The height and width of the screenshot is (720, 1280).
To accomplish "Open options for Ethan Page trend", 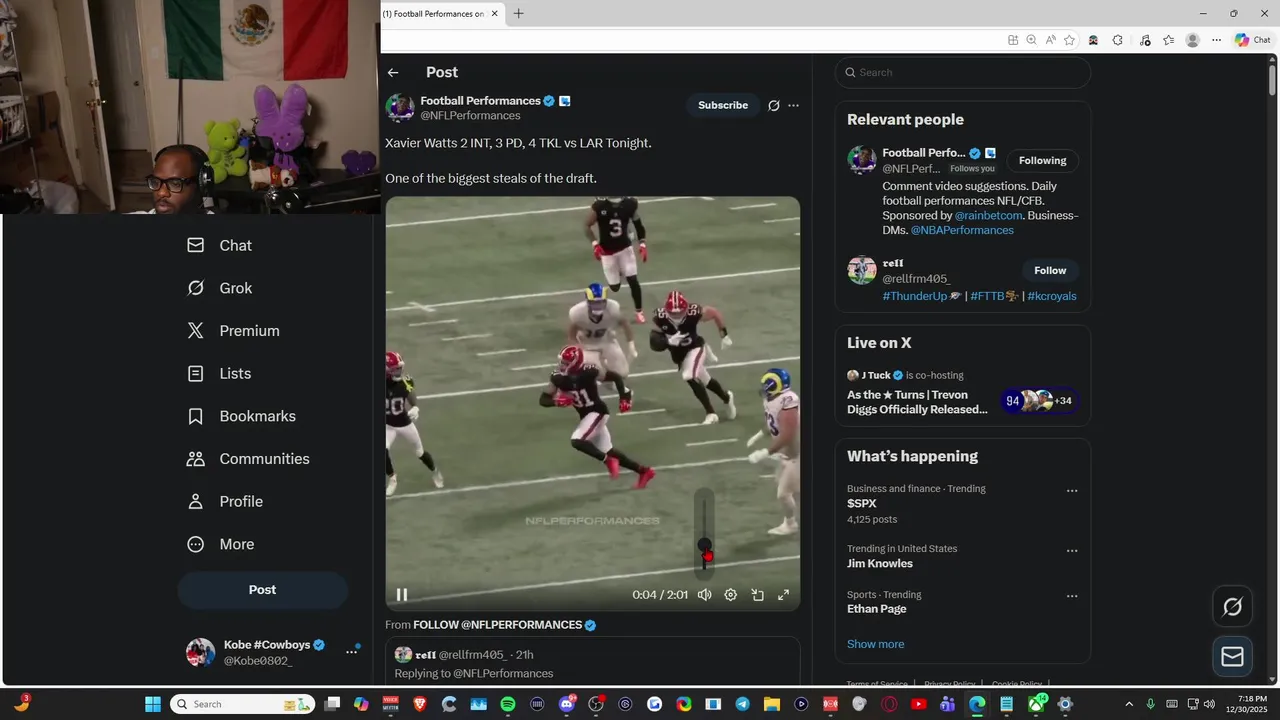I will (1072, 597).
